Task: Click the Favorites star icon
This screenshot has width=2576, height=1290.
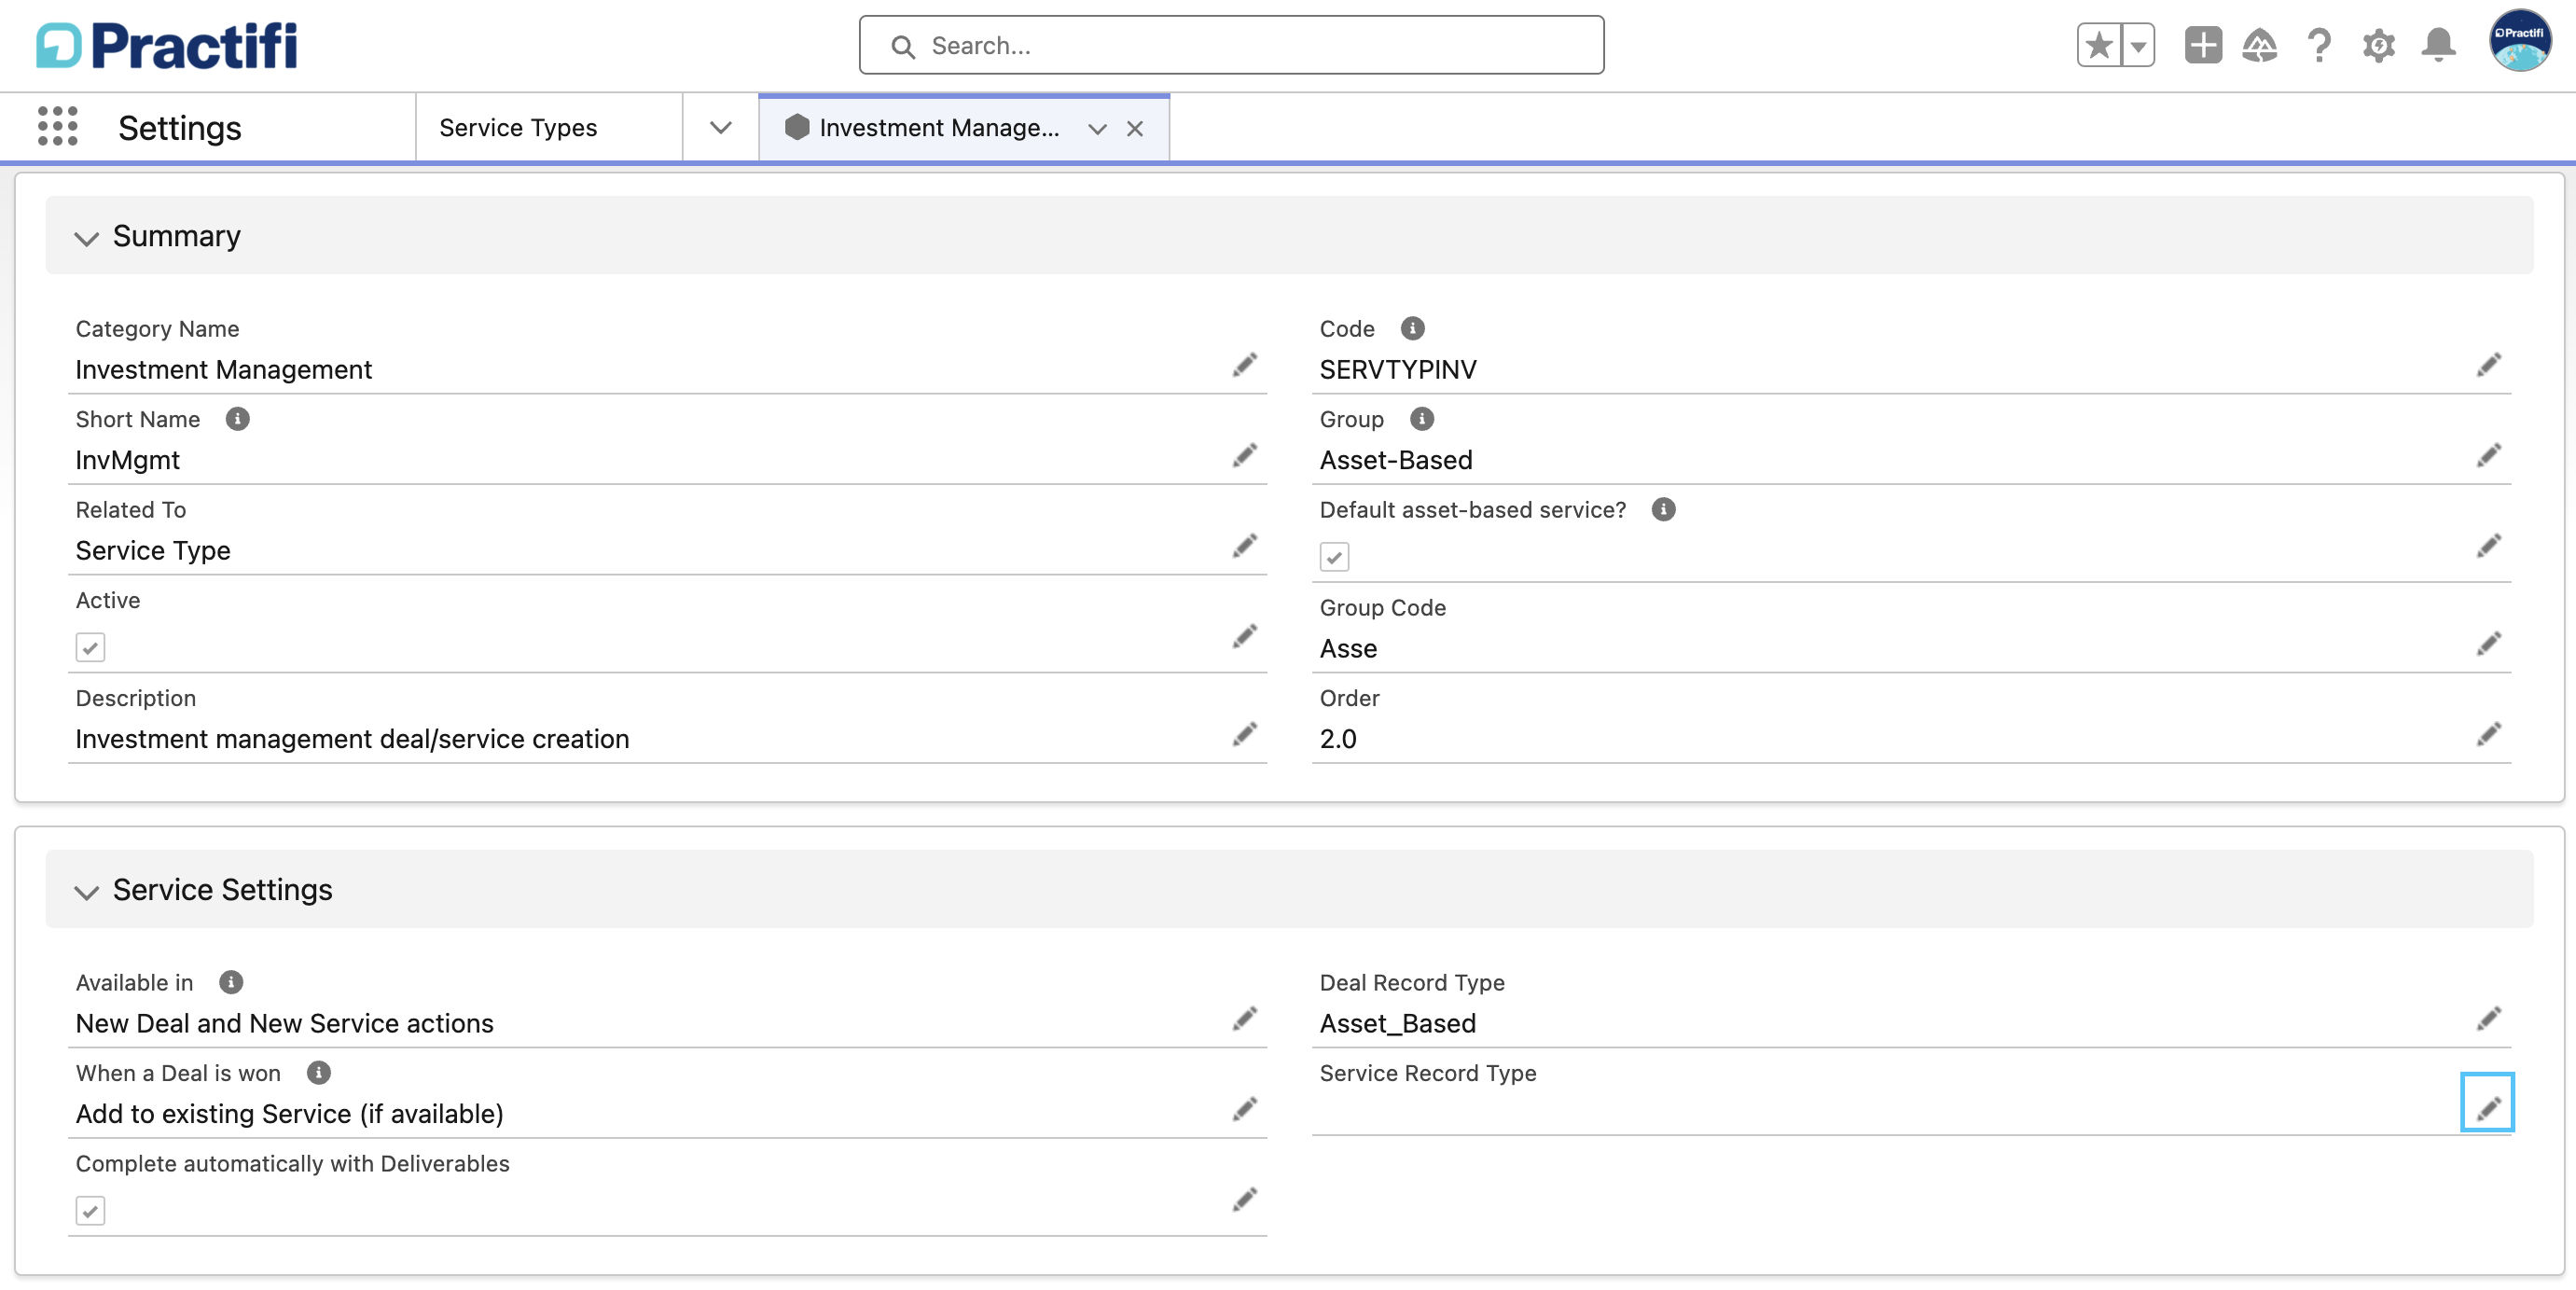Action: coord(2099,45)
